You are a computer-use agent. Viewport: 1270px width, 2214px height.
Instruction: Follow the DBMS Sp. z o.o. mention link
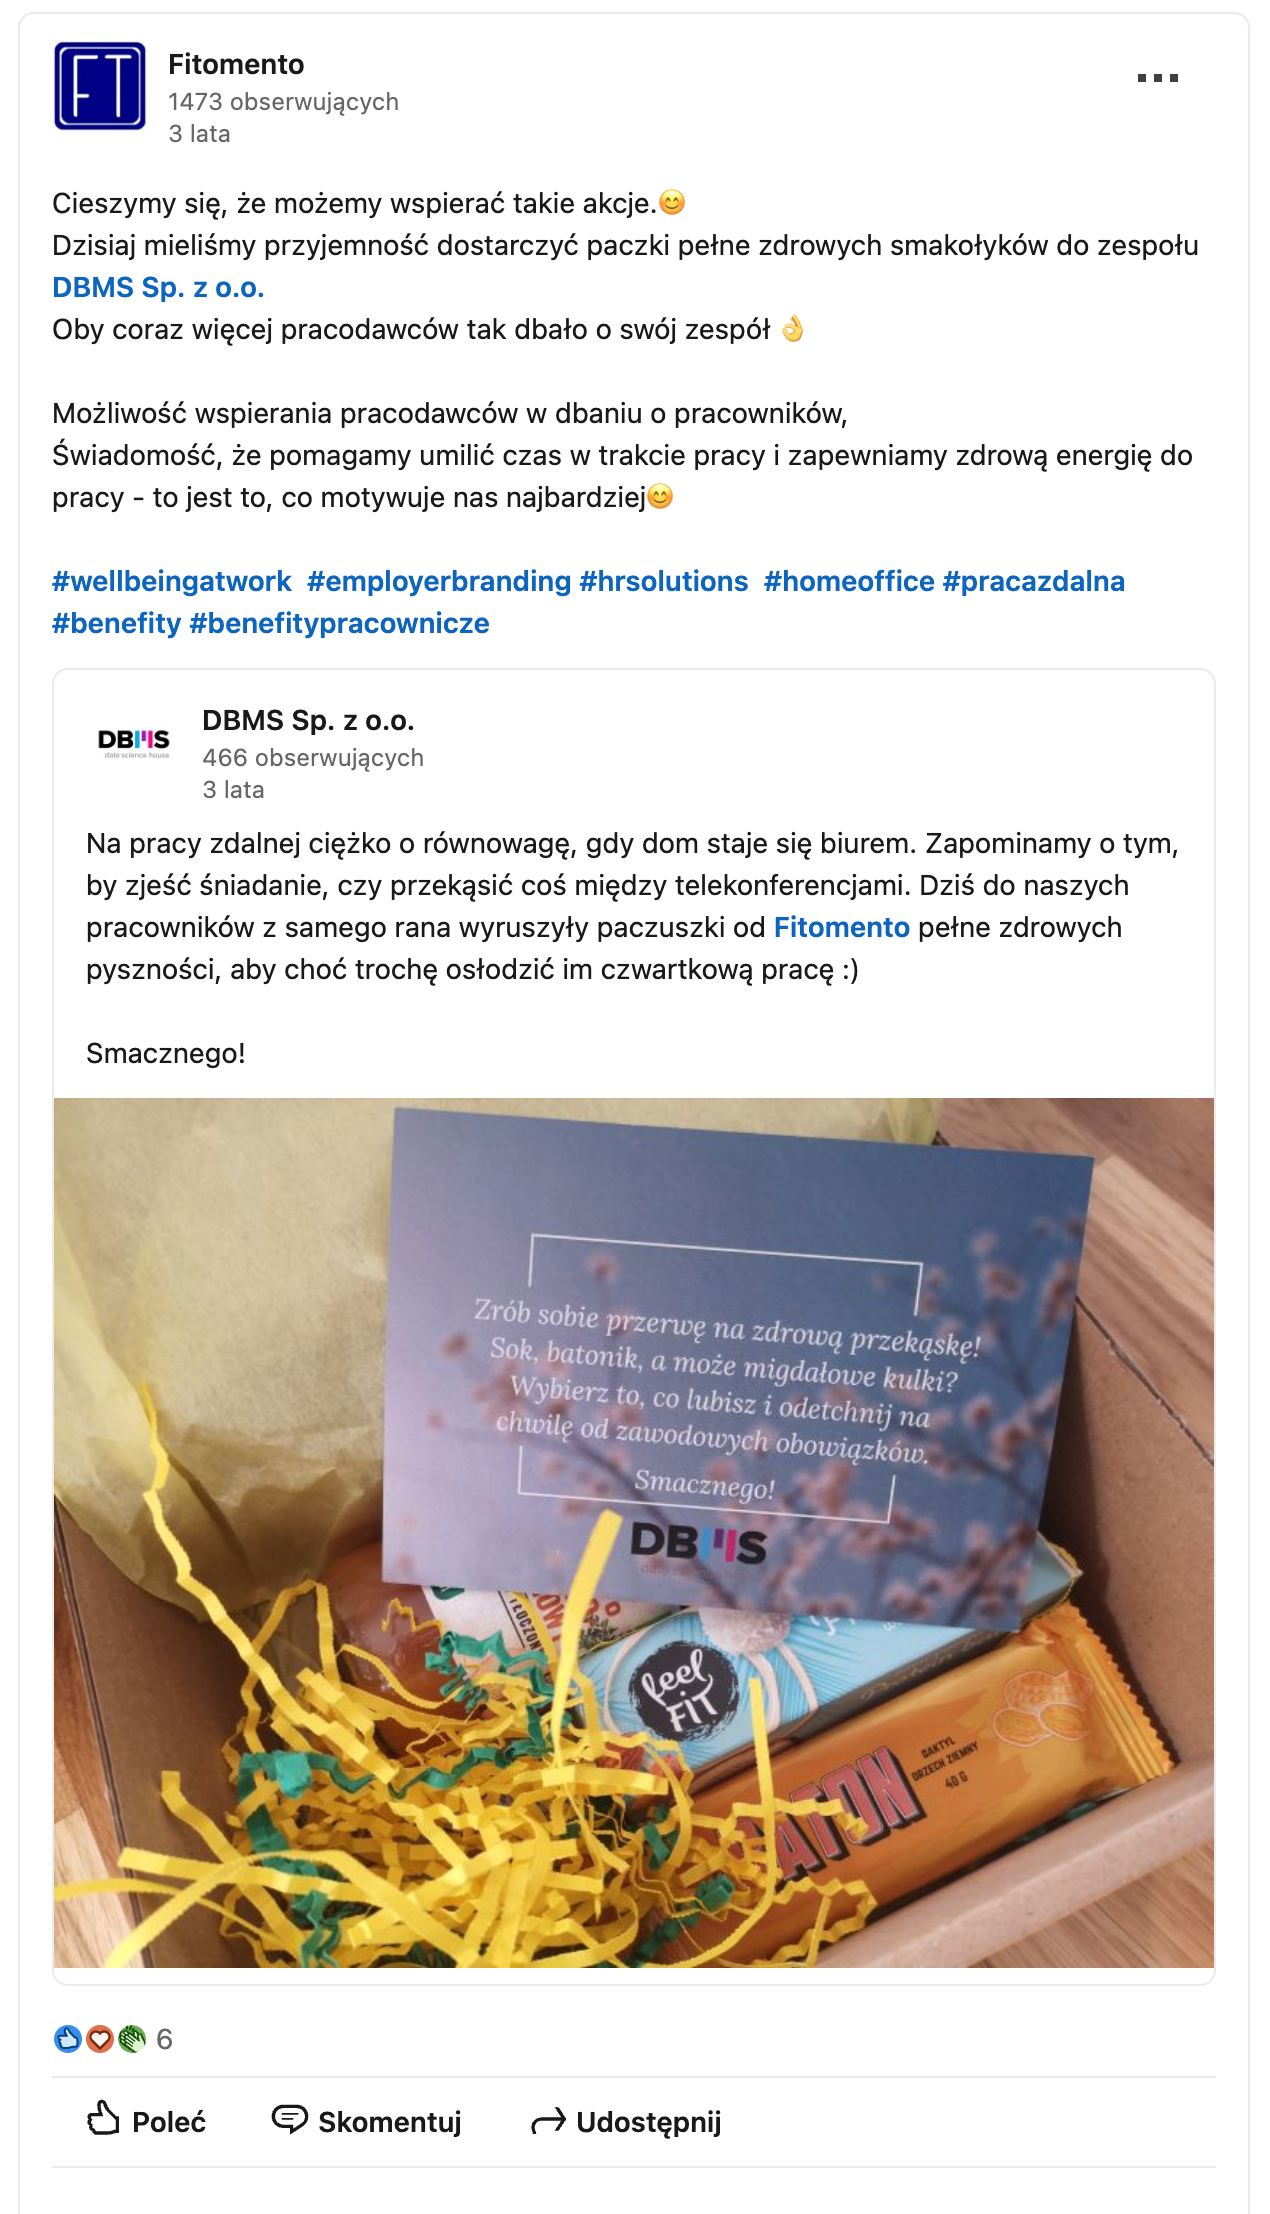click(158, 287)
